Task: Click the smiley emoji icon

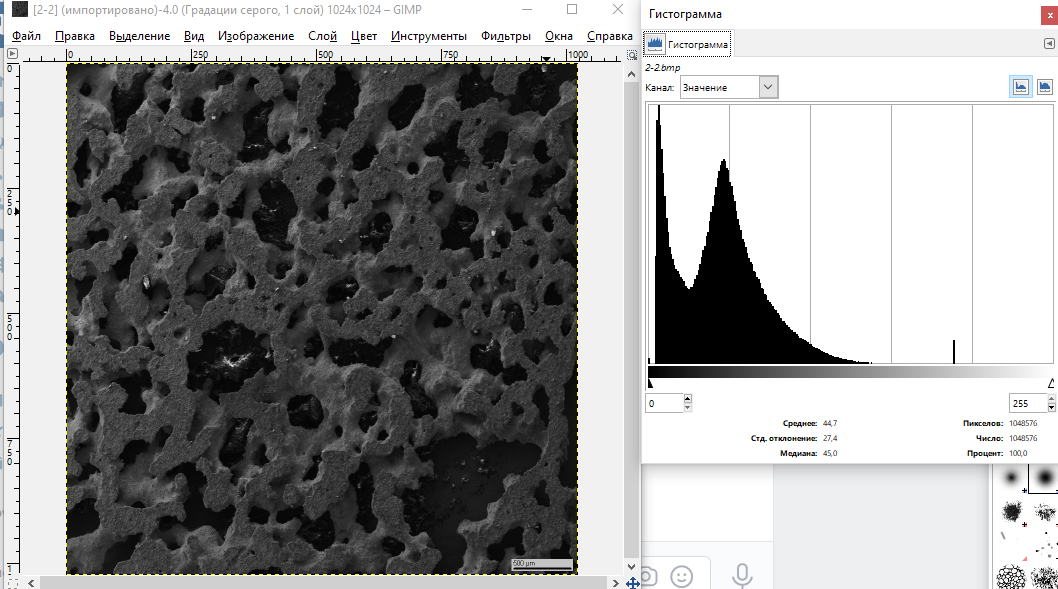Action: coord(682,576)
